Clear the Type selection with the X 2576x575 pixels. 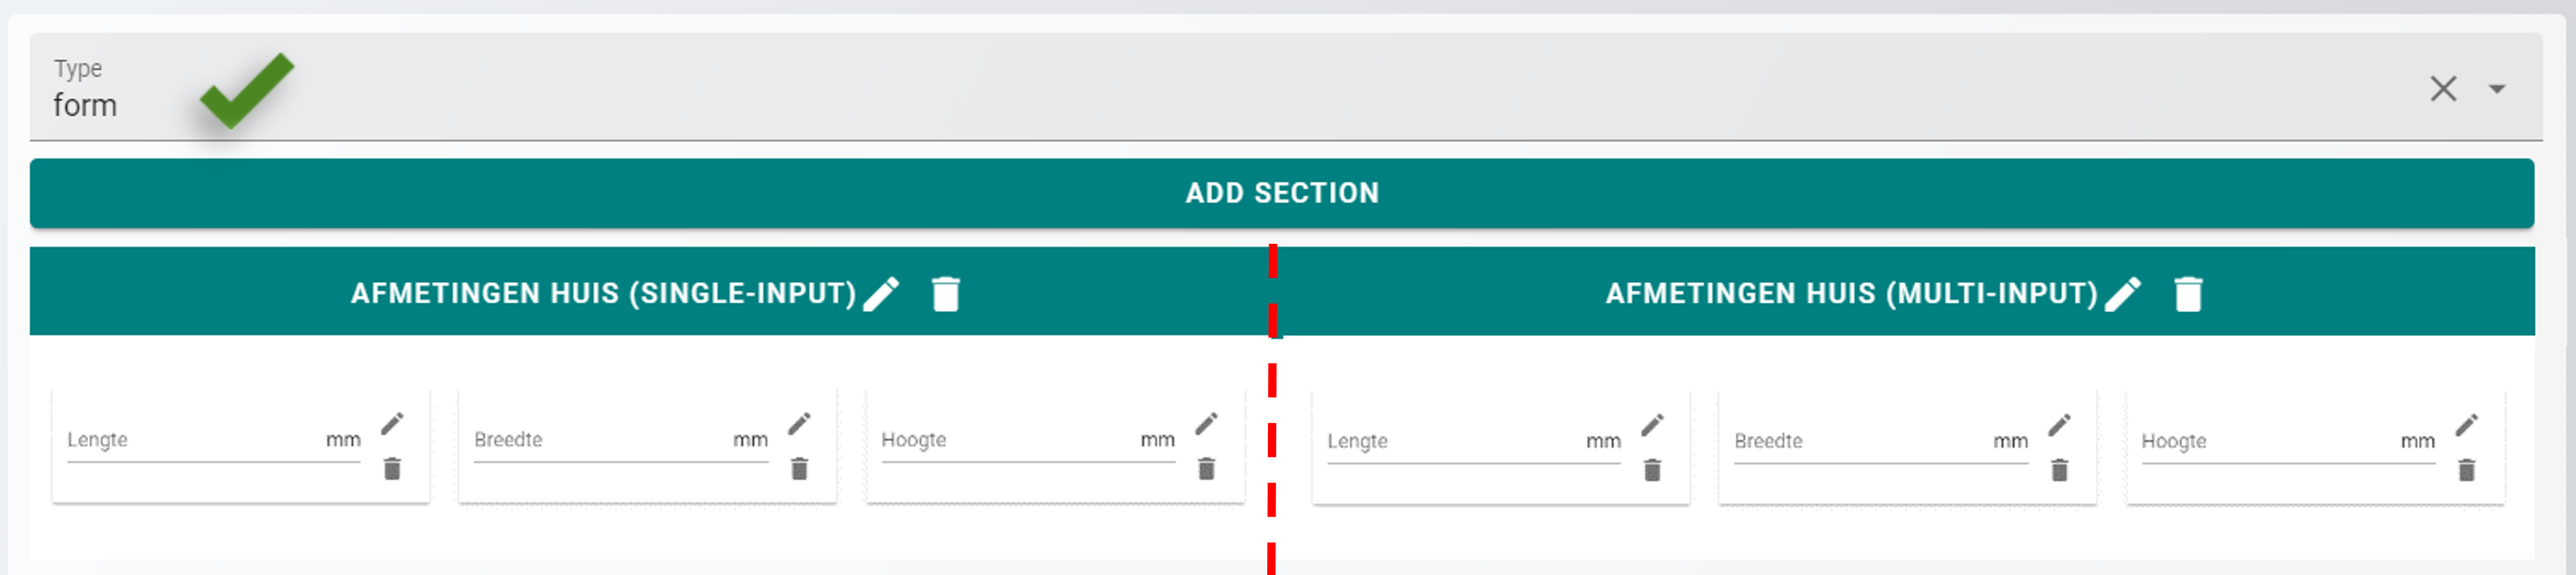[x=2443, y=89]
